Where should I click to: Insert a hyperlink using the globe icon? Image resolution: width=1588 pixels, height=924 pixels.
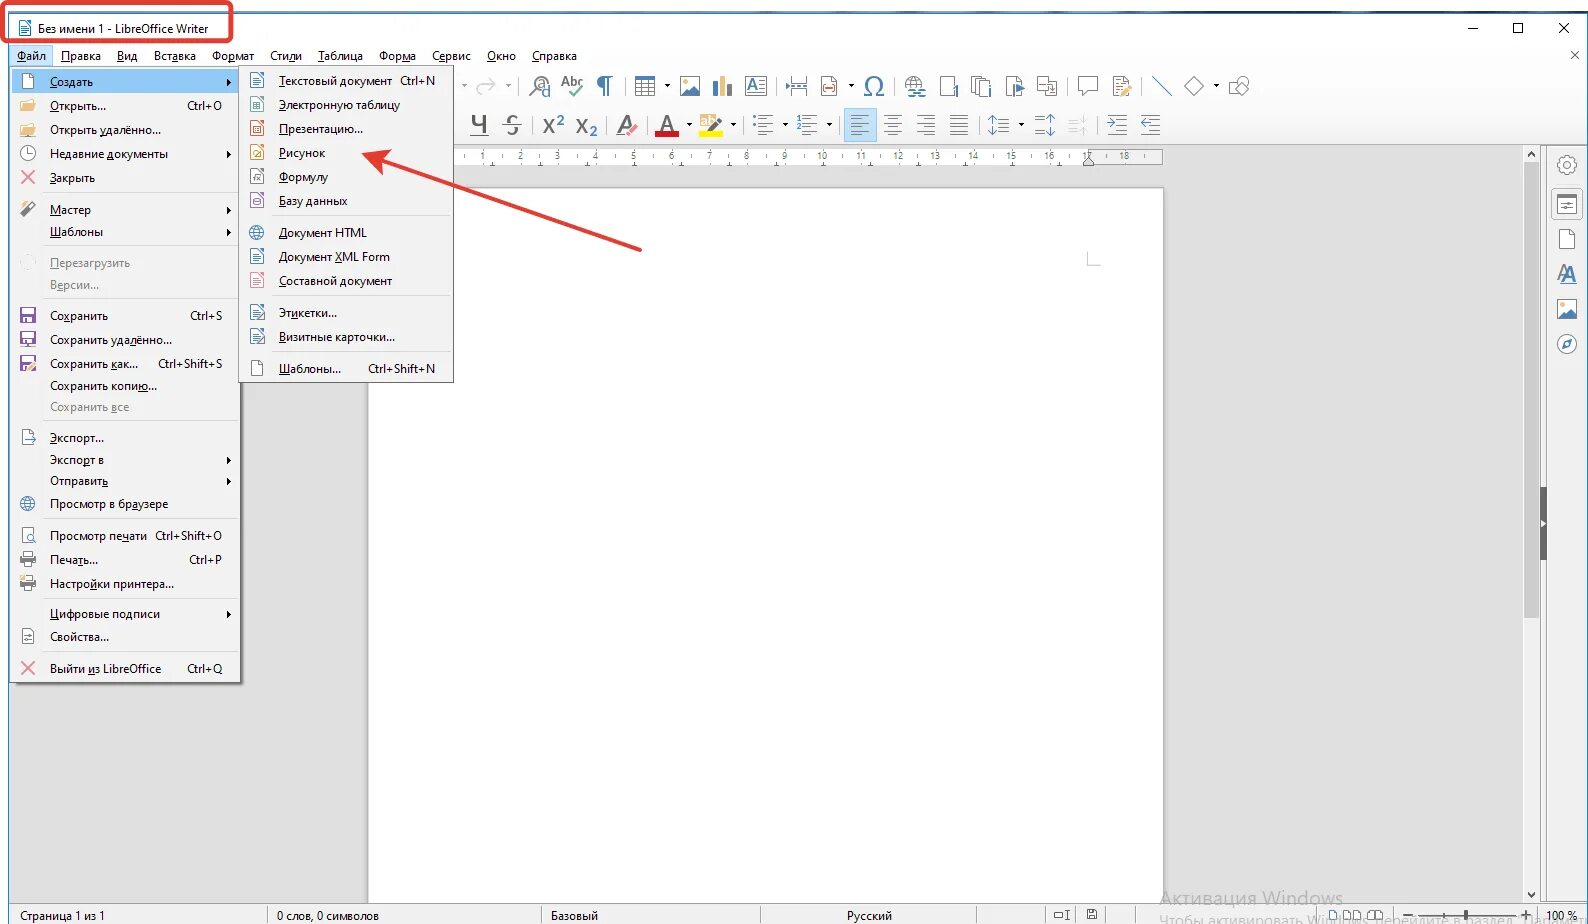tap(915, 86)
